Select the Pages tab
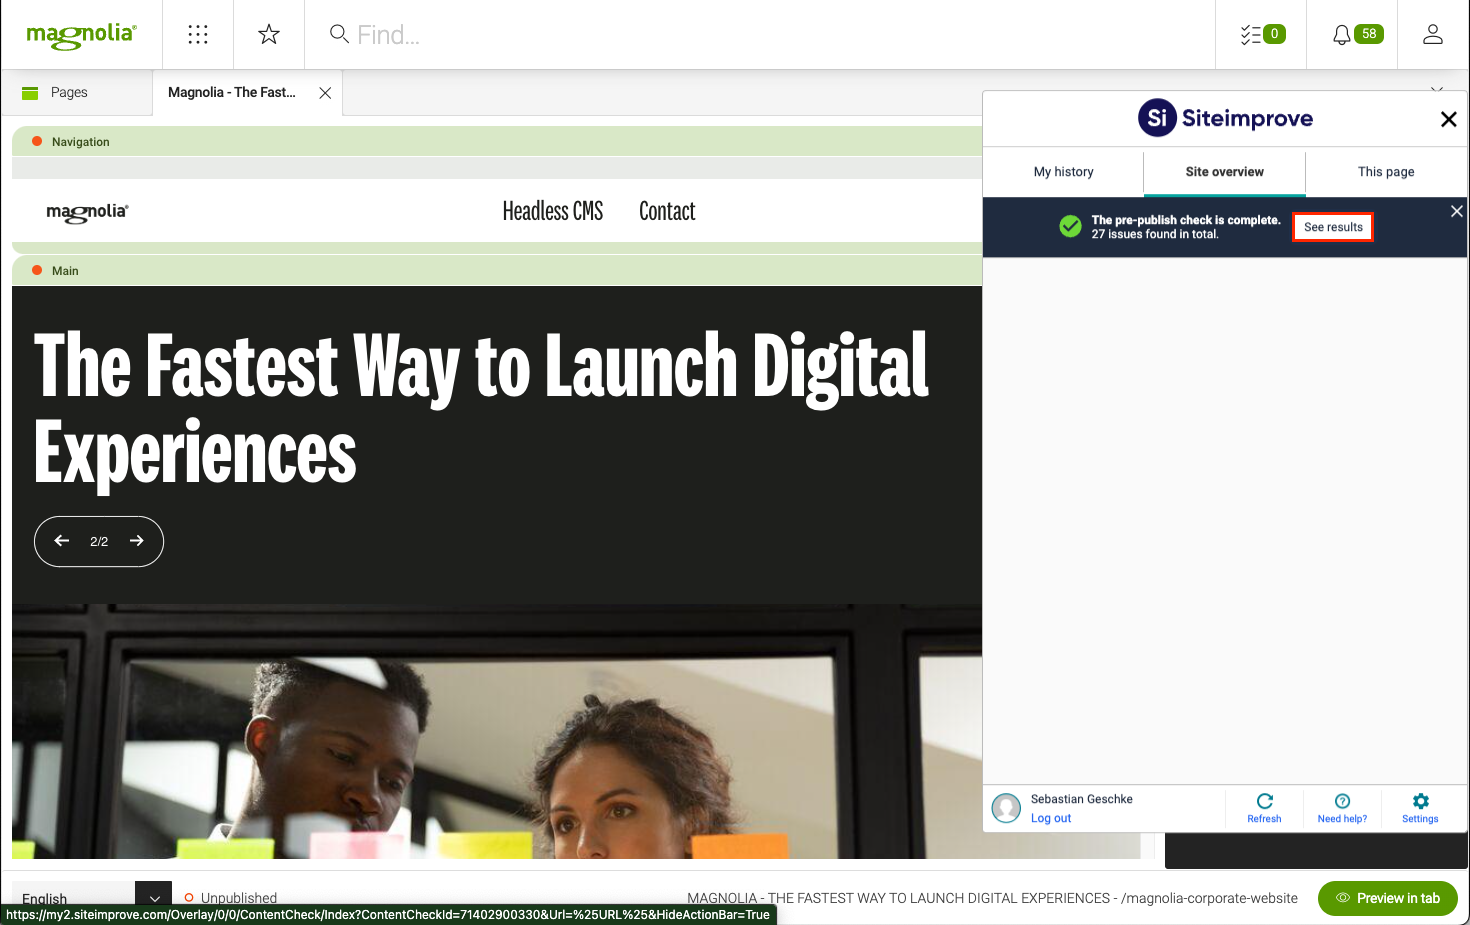Screen dimensions: 1470x925 pos(69,92)
